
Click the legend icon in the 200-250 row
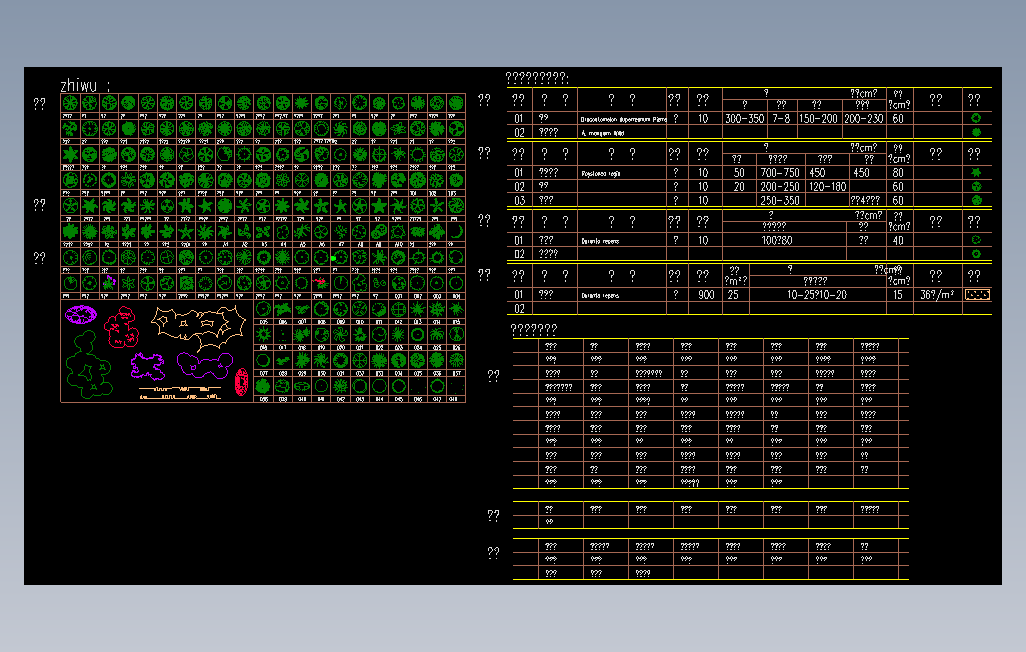point(976,187)
